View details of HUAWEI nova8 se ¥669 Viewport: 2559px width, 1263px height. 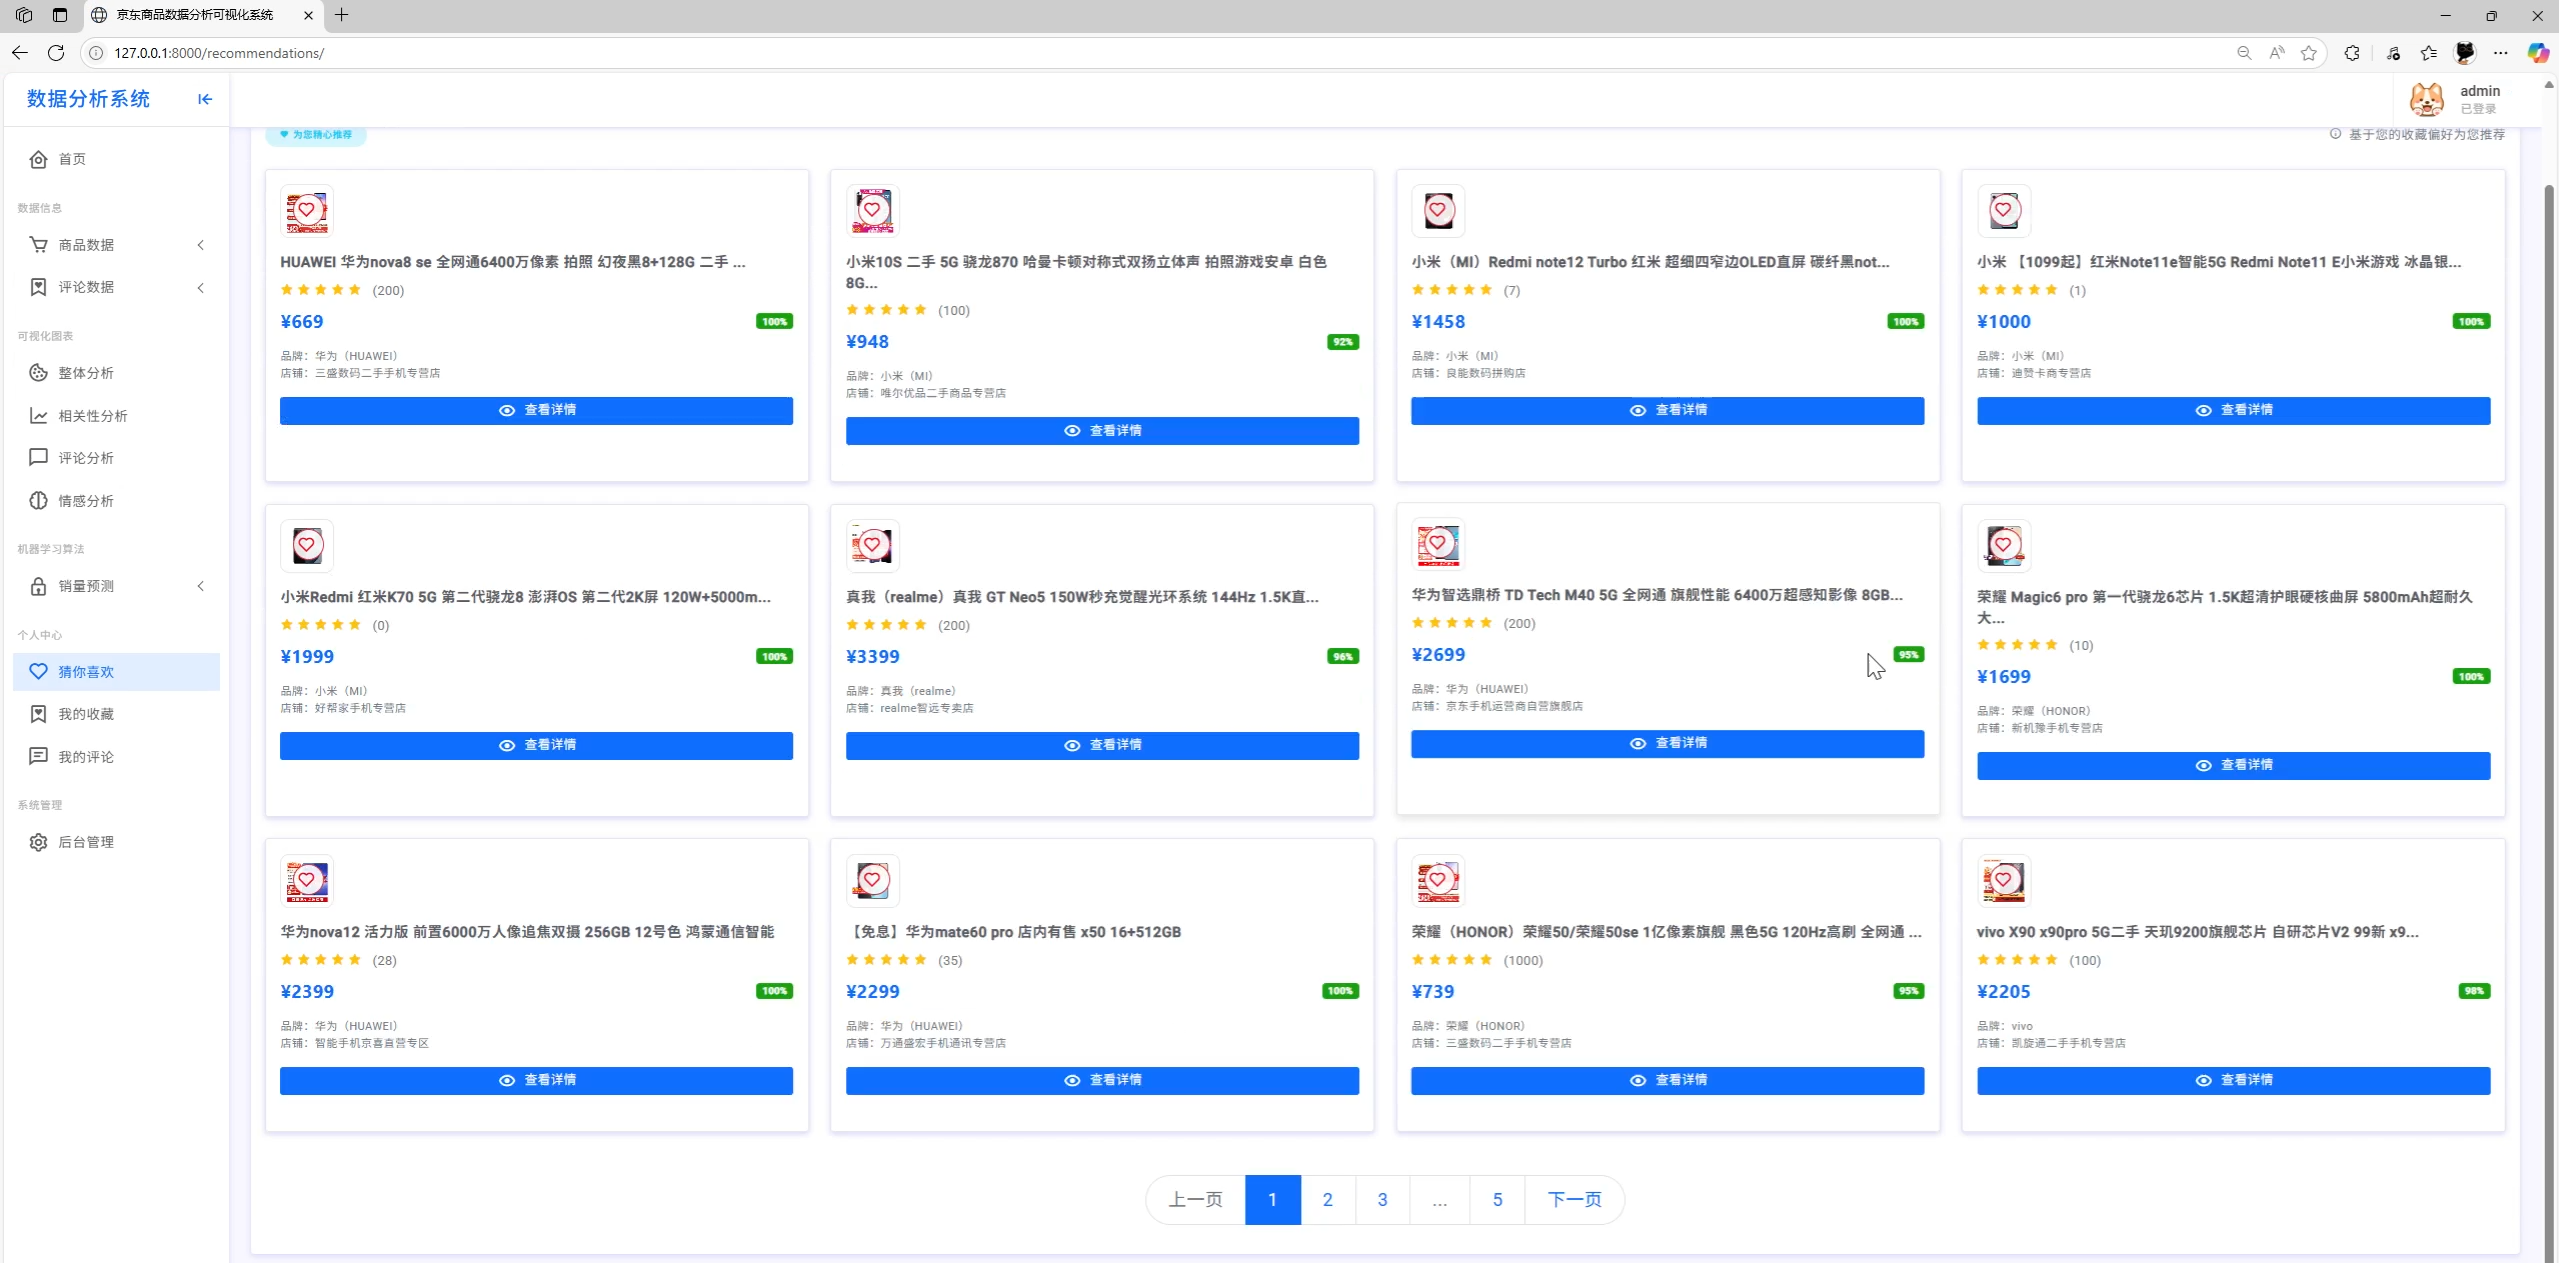click(536, 411)
